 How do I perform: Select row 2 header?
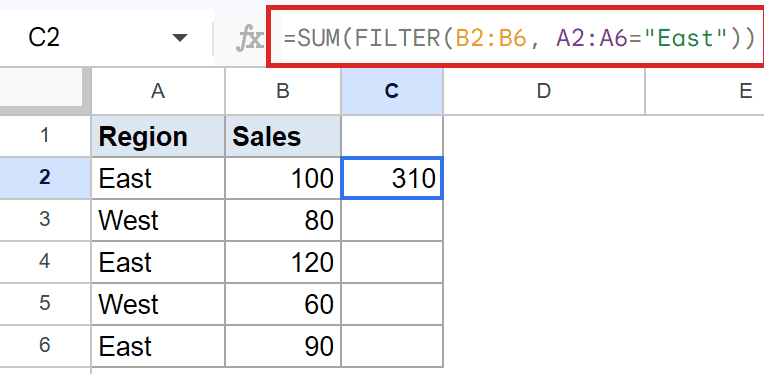[x=45, y=178]
